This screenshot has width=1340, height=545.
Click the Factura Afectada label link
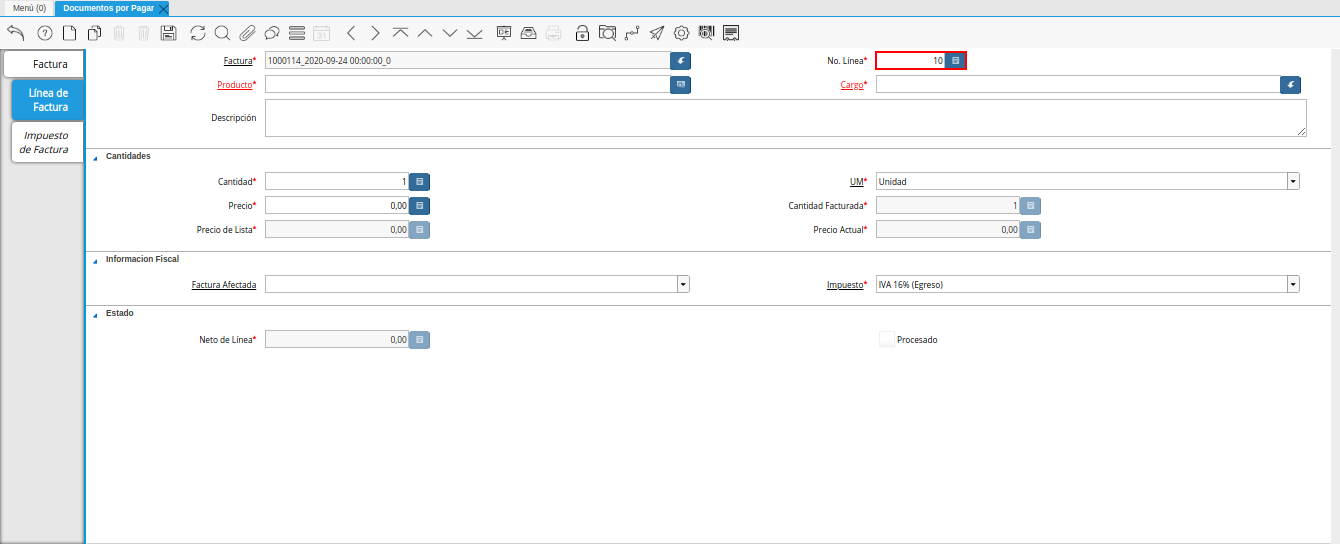tap(224, 285)
